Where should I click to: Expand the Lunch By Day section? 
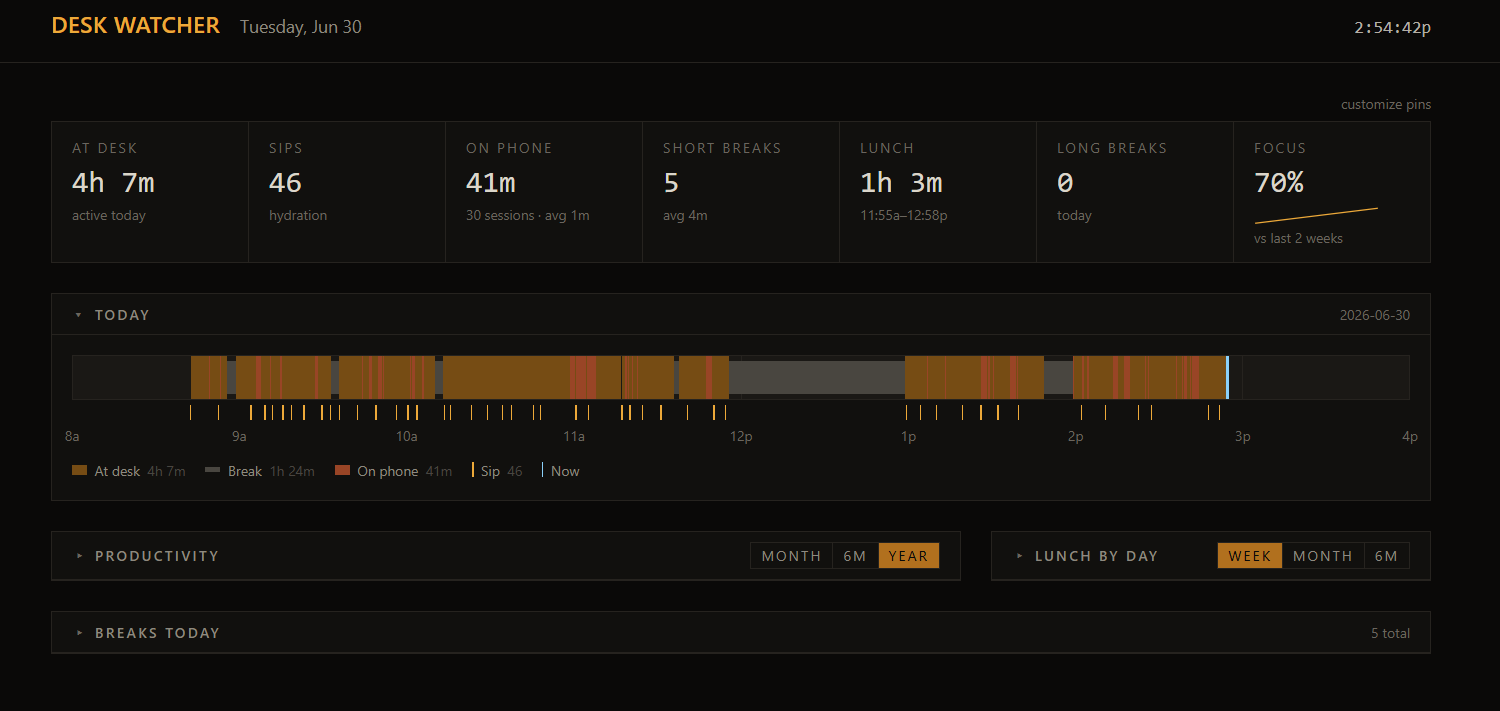click(1020, 556)
